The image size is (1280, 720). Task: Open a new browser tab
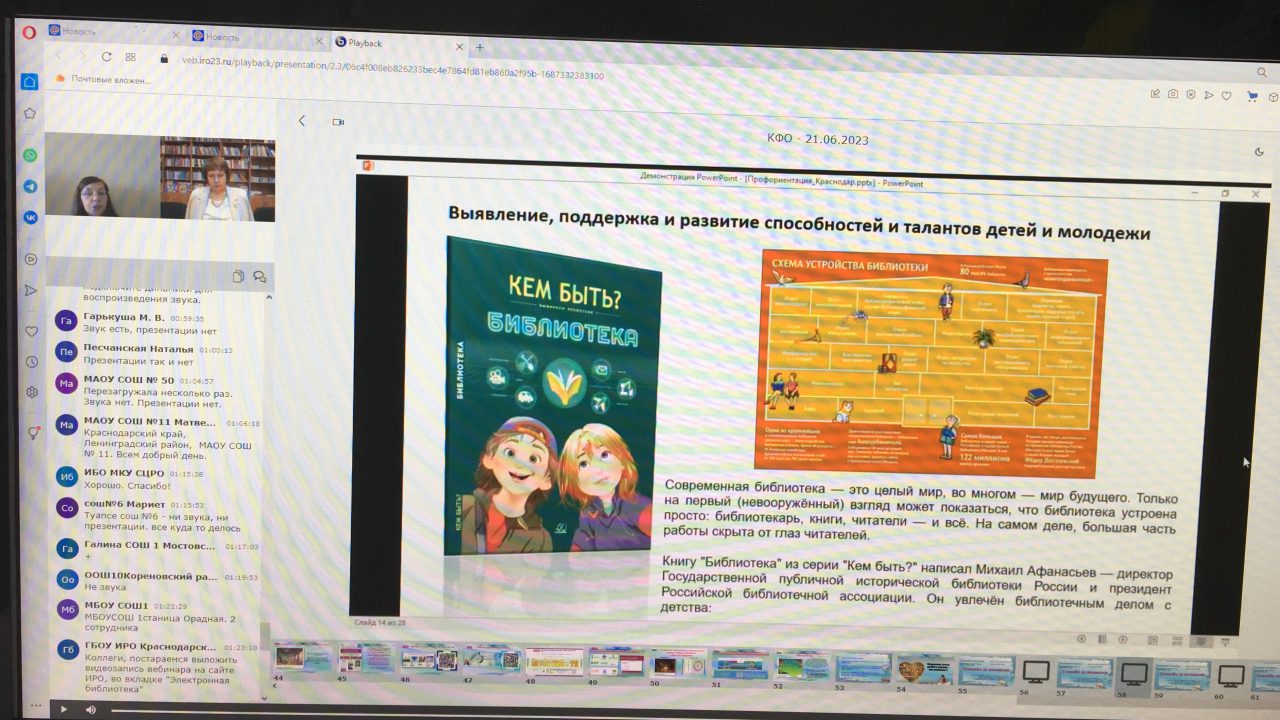(x=480, y=46)
